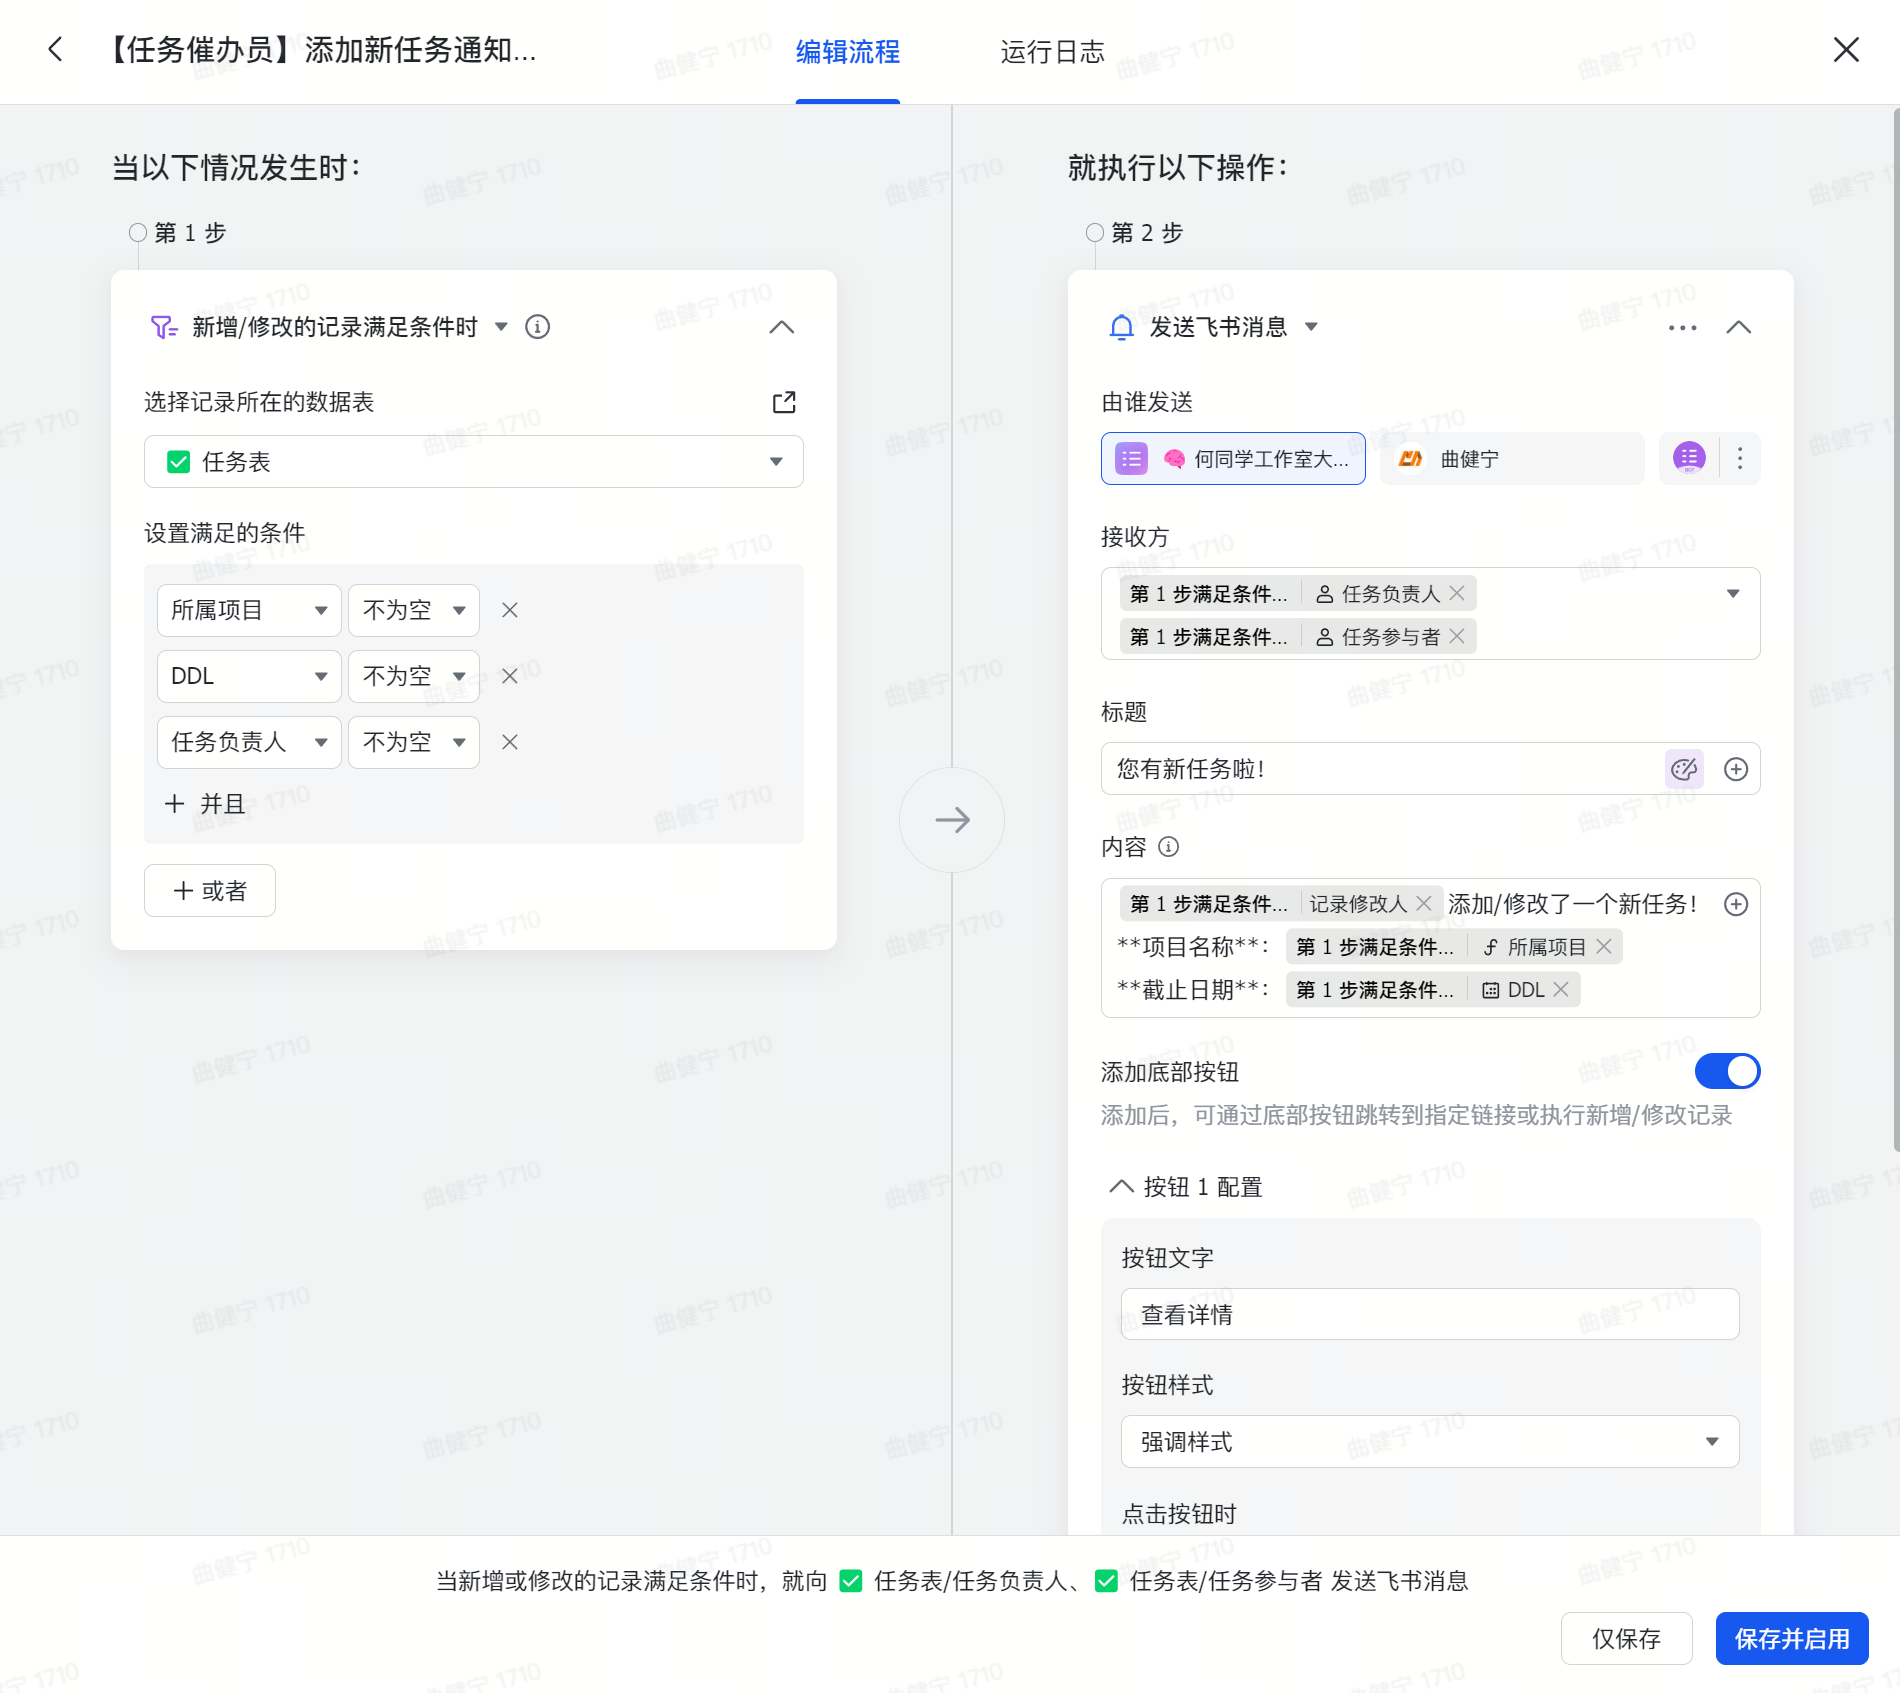
Task: Remove the 任务参与者 recipient tag
Action: click(1457, 636)
